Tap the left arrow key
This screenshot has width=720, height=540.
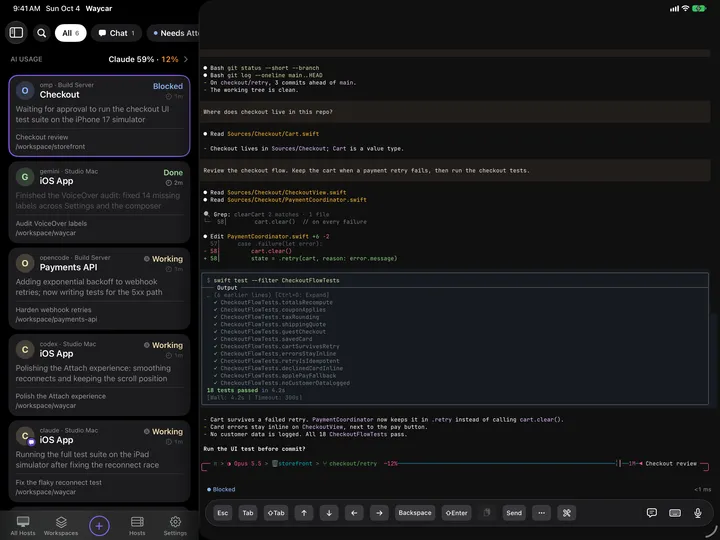tap(354, 513)
